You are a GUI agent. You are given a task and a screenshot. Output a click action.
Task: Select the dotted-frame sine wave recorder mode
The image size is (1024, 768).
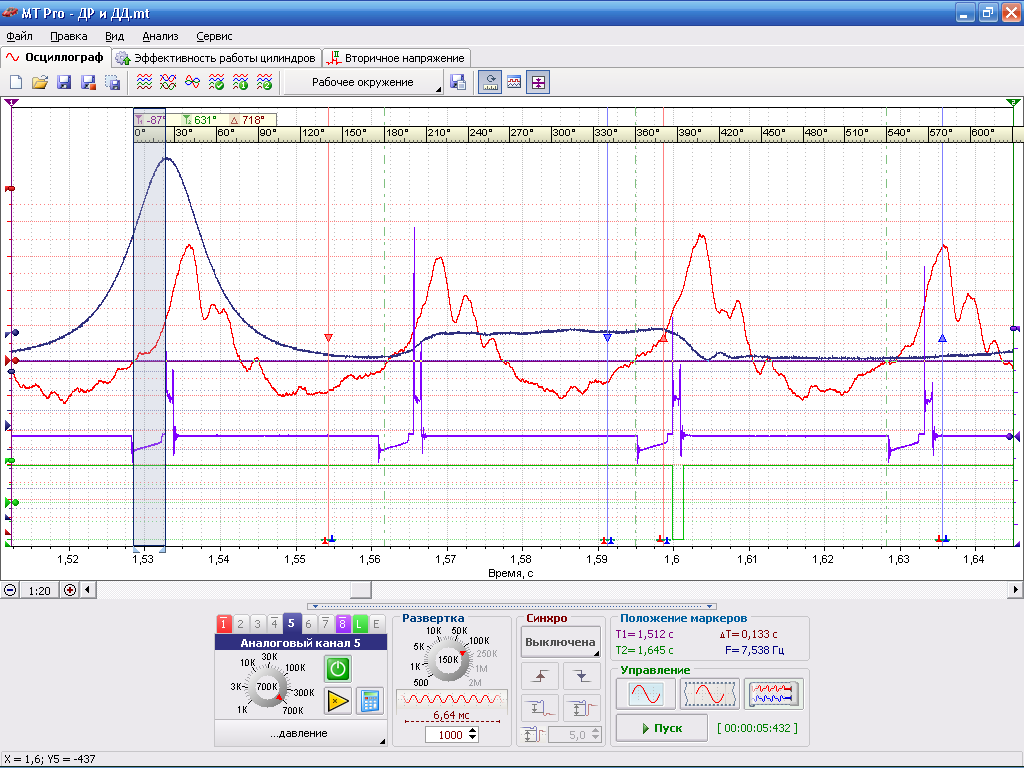point(710,694)
